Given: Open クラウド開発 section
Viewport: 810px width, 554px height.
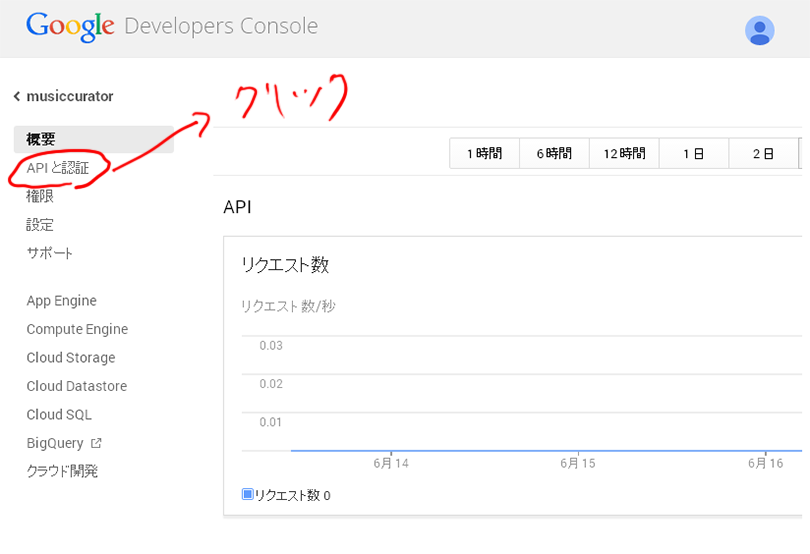Looking at the screenshot, I should pyautogui.click(x=62, y=471).
